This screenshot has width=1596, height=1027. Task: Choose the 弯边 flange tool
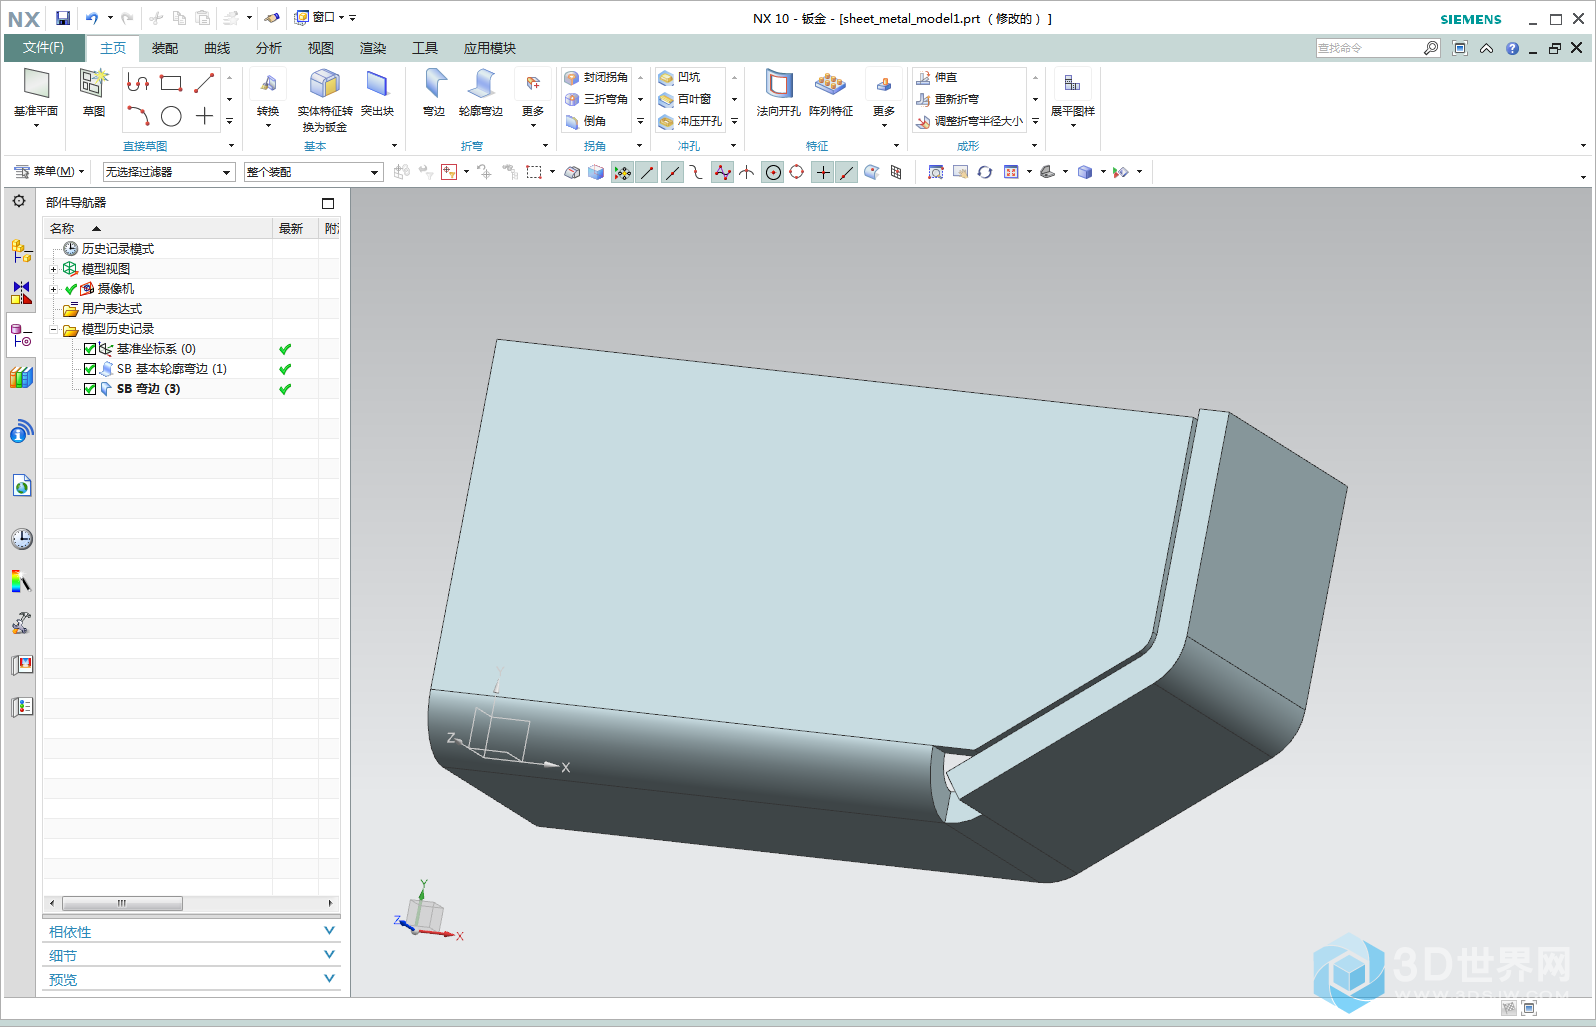[434, 93]
